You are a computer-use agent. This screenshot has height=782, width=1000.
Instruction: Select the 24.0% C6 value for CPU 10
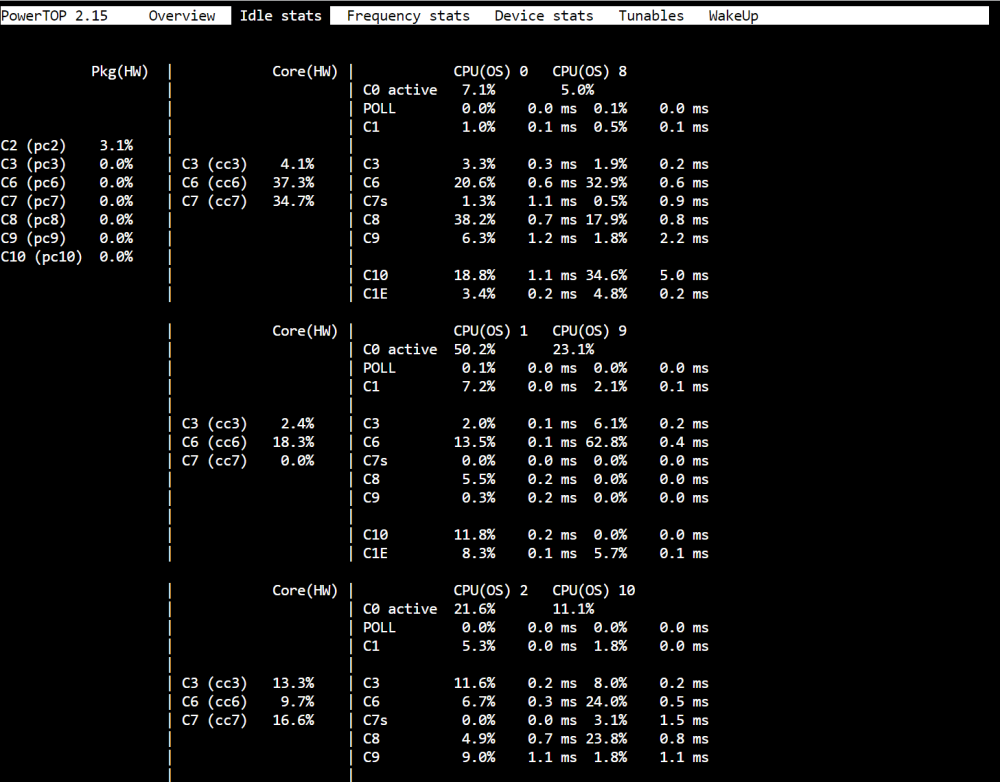(607, 702)
